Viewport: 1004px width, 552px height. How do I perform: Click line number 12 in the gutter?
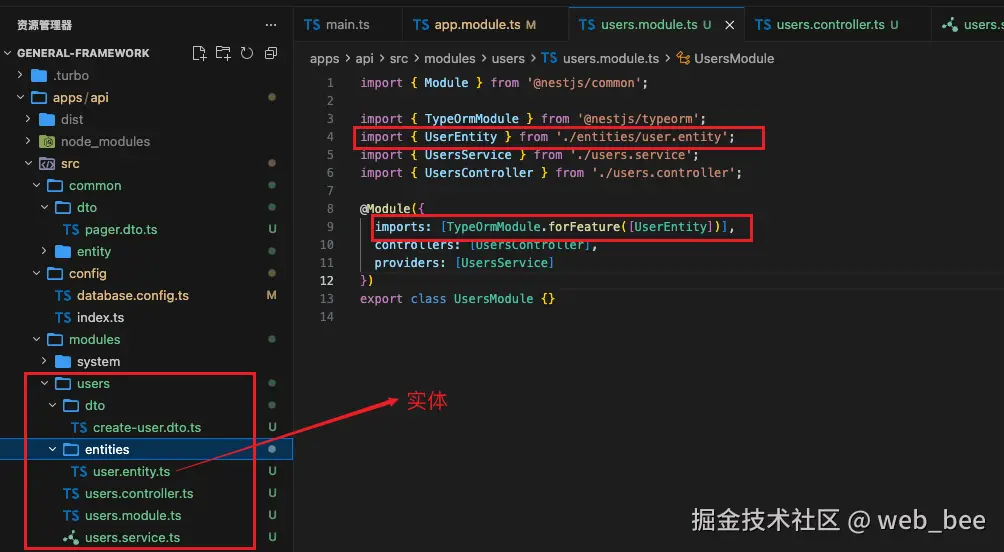[327, 280]
